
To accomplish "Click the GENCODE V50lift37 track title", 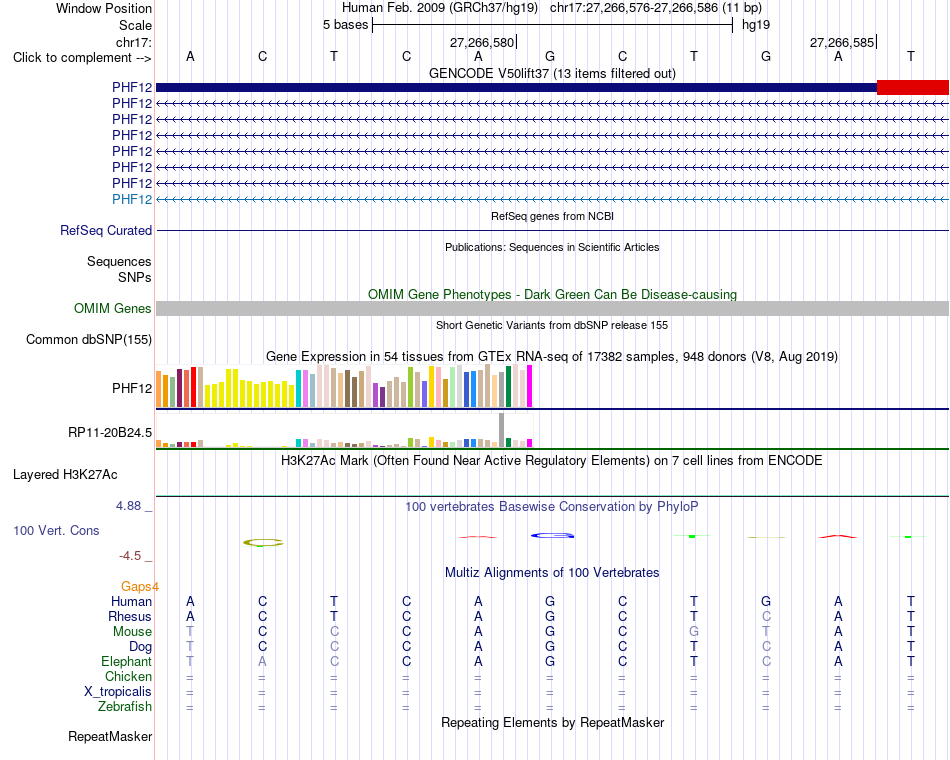I will (552, 73).
